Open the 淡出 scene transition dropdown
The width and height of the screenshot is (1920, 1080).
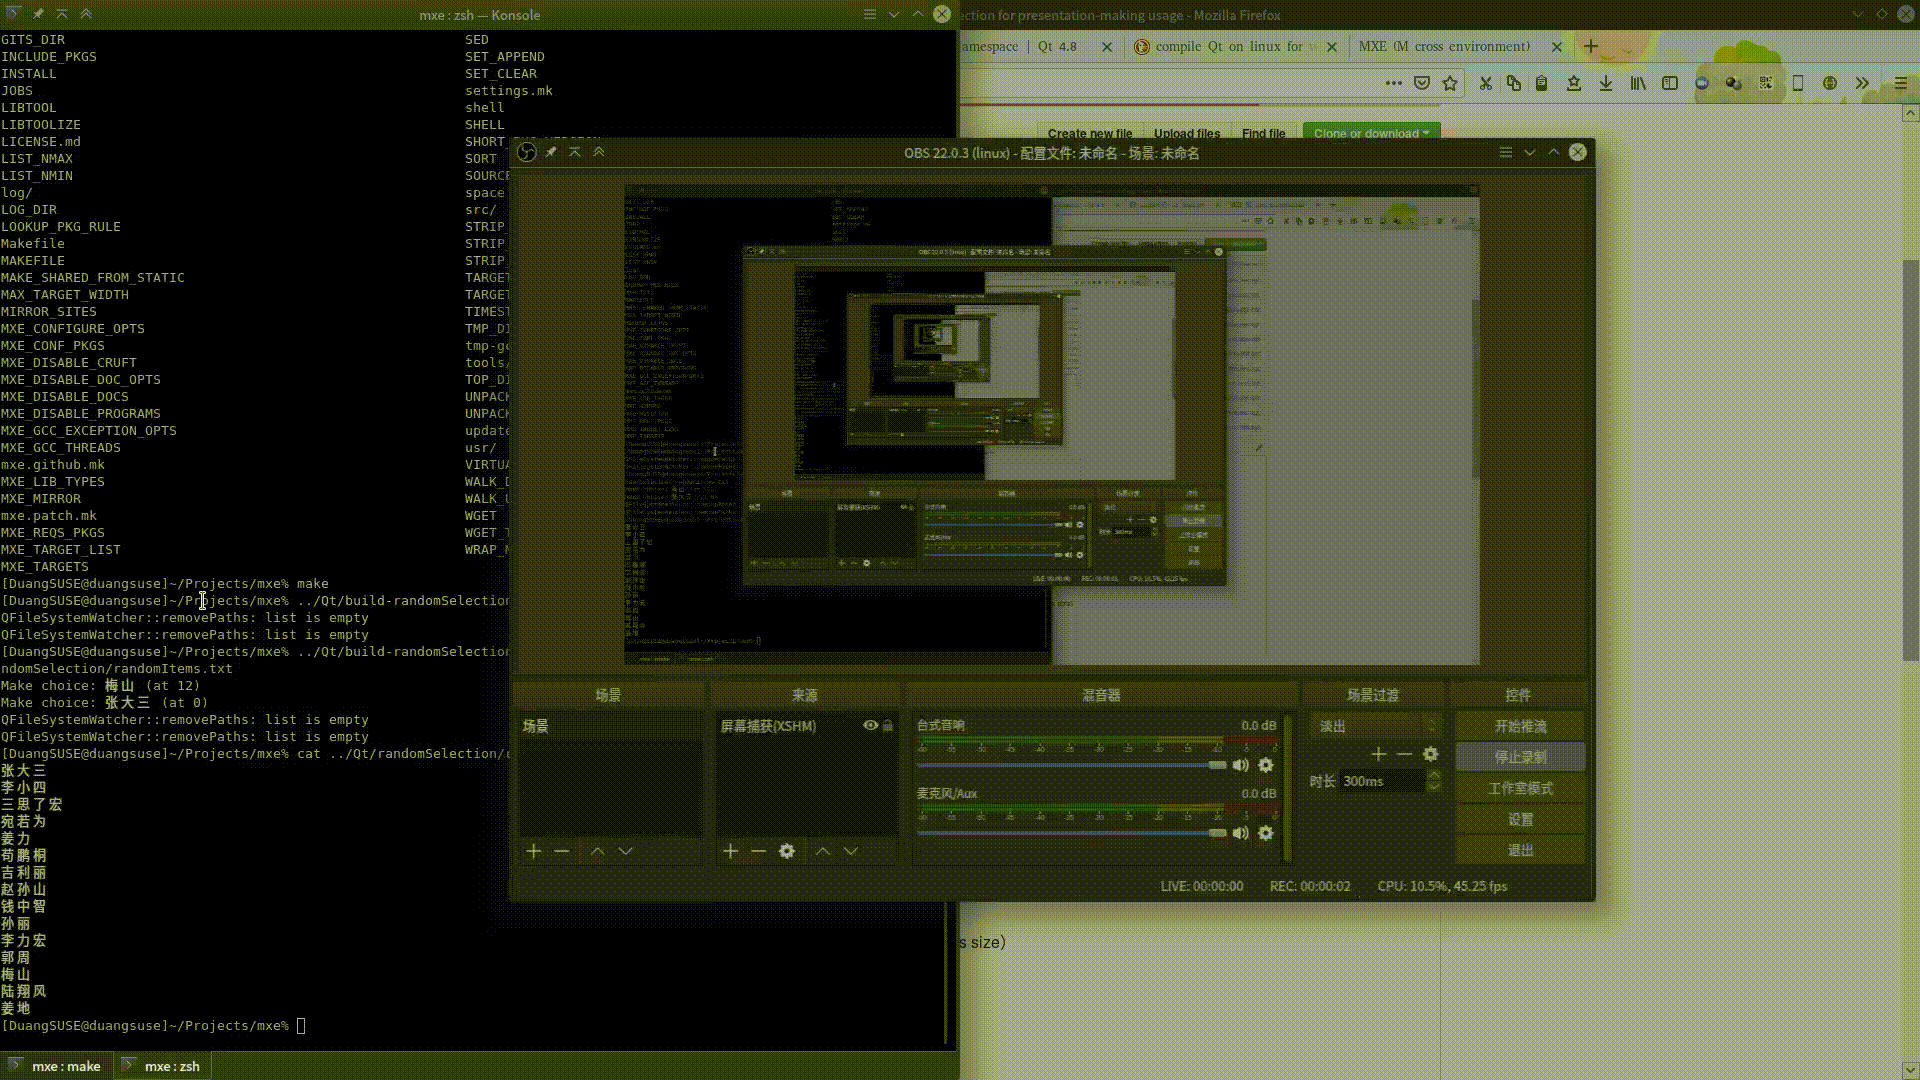click(x=1376, y=726)
